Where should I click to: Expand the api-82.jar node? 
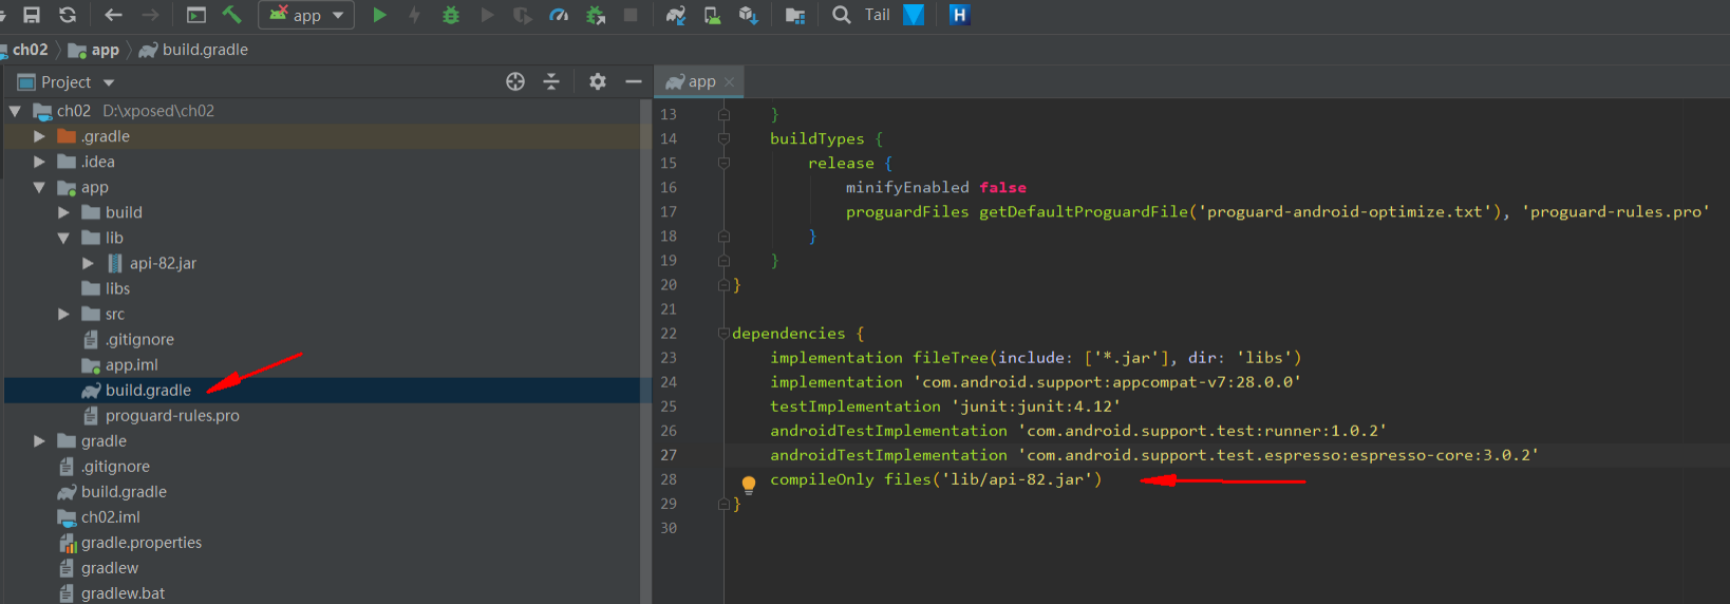pyautogui.click(x=88, y=263)
